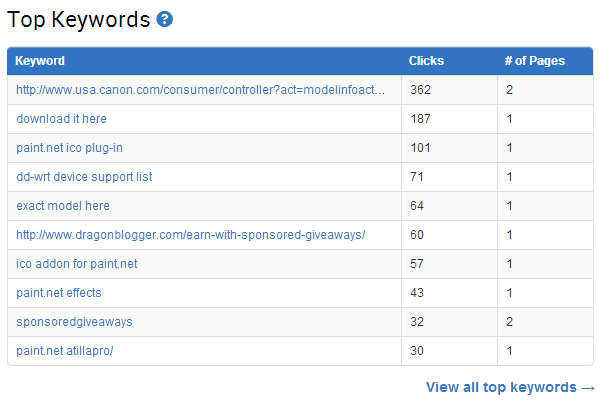
Task: Open the usa.canon.com controller keyword link
Action: [x=200, y=90]
